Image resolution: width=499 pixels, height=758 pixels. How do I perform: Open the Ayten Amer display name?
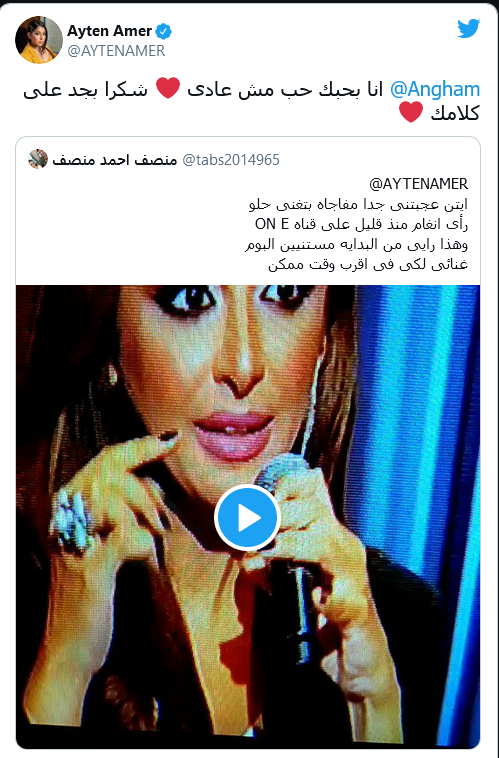(x=110, y=31)
